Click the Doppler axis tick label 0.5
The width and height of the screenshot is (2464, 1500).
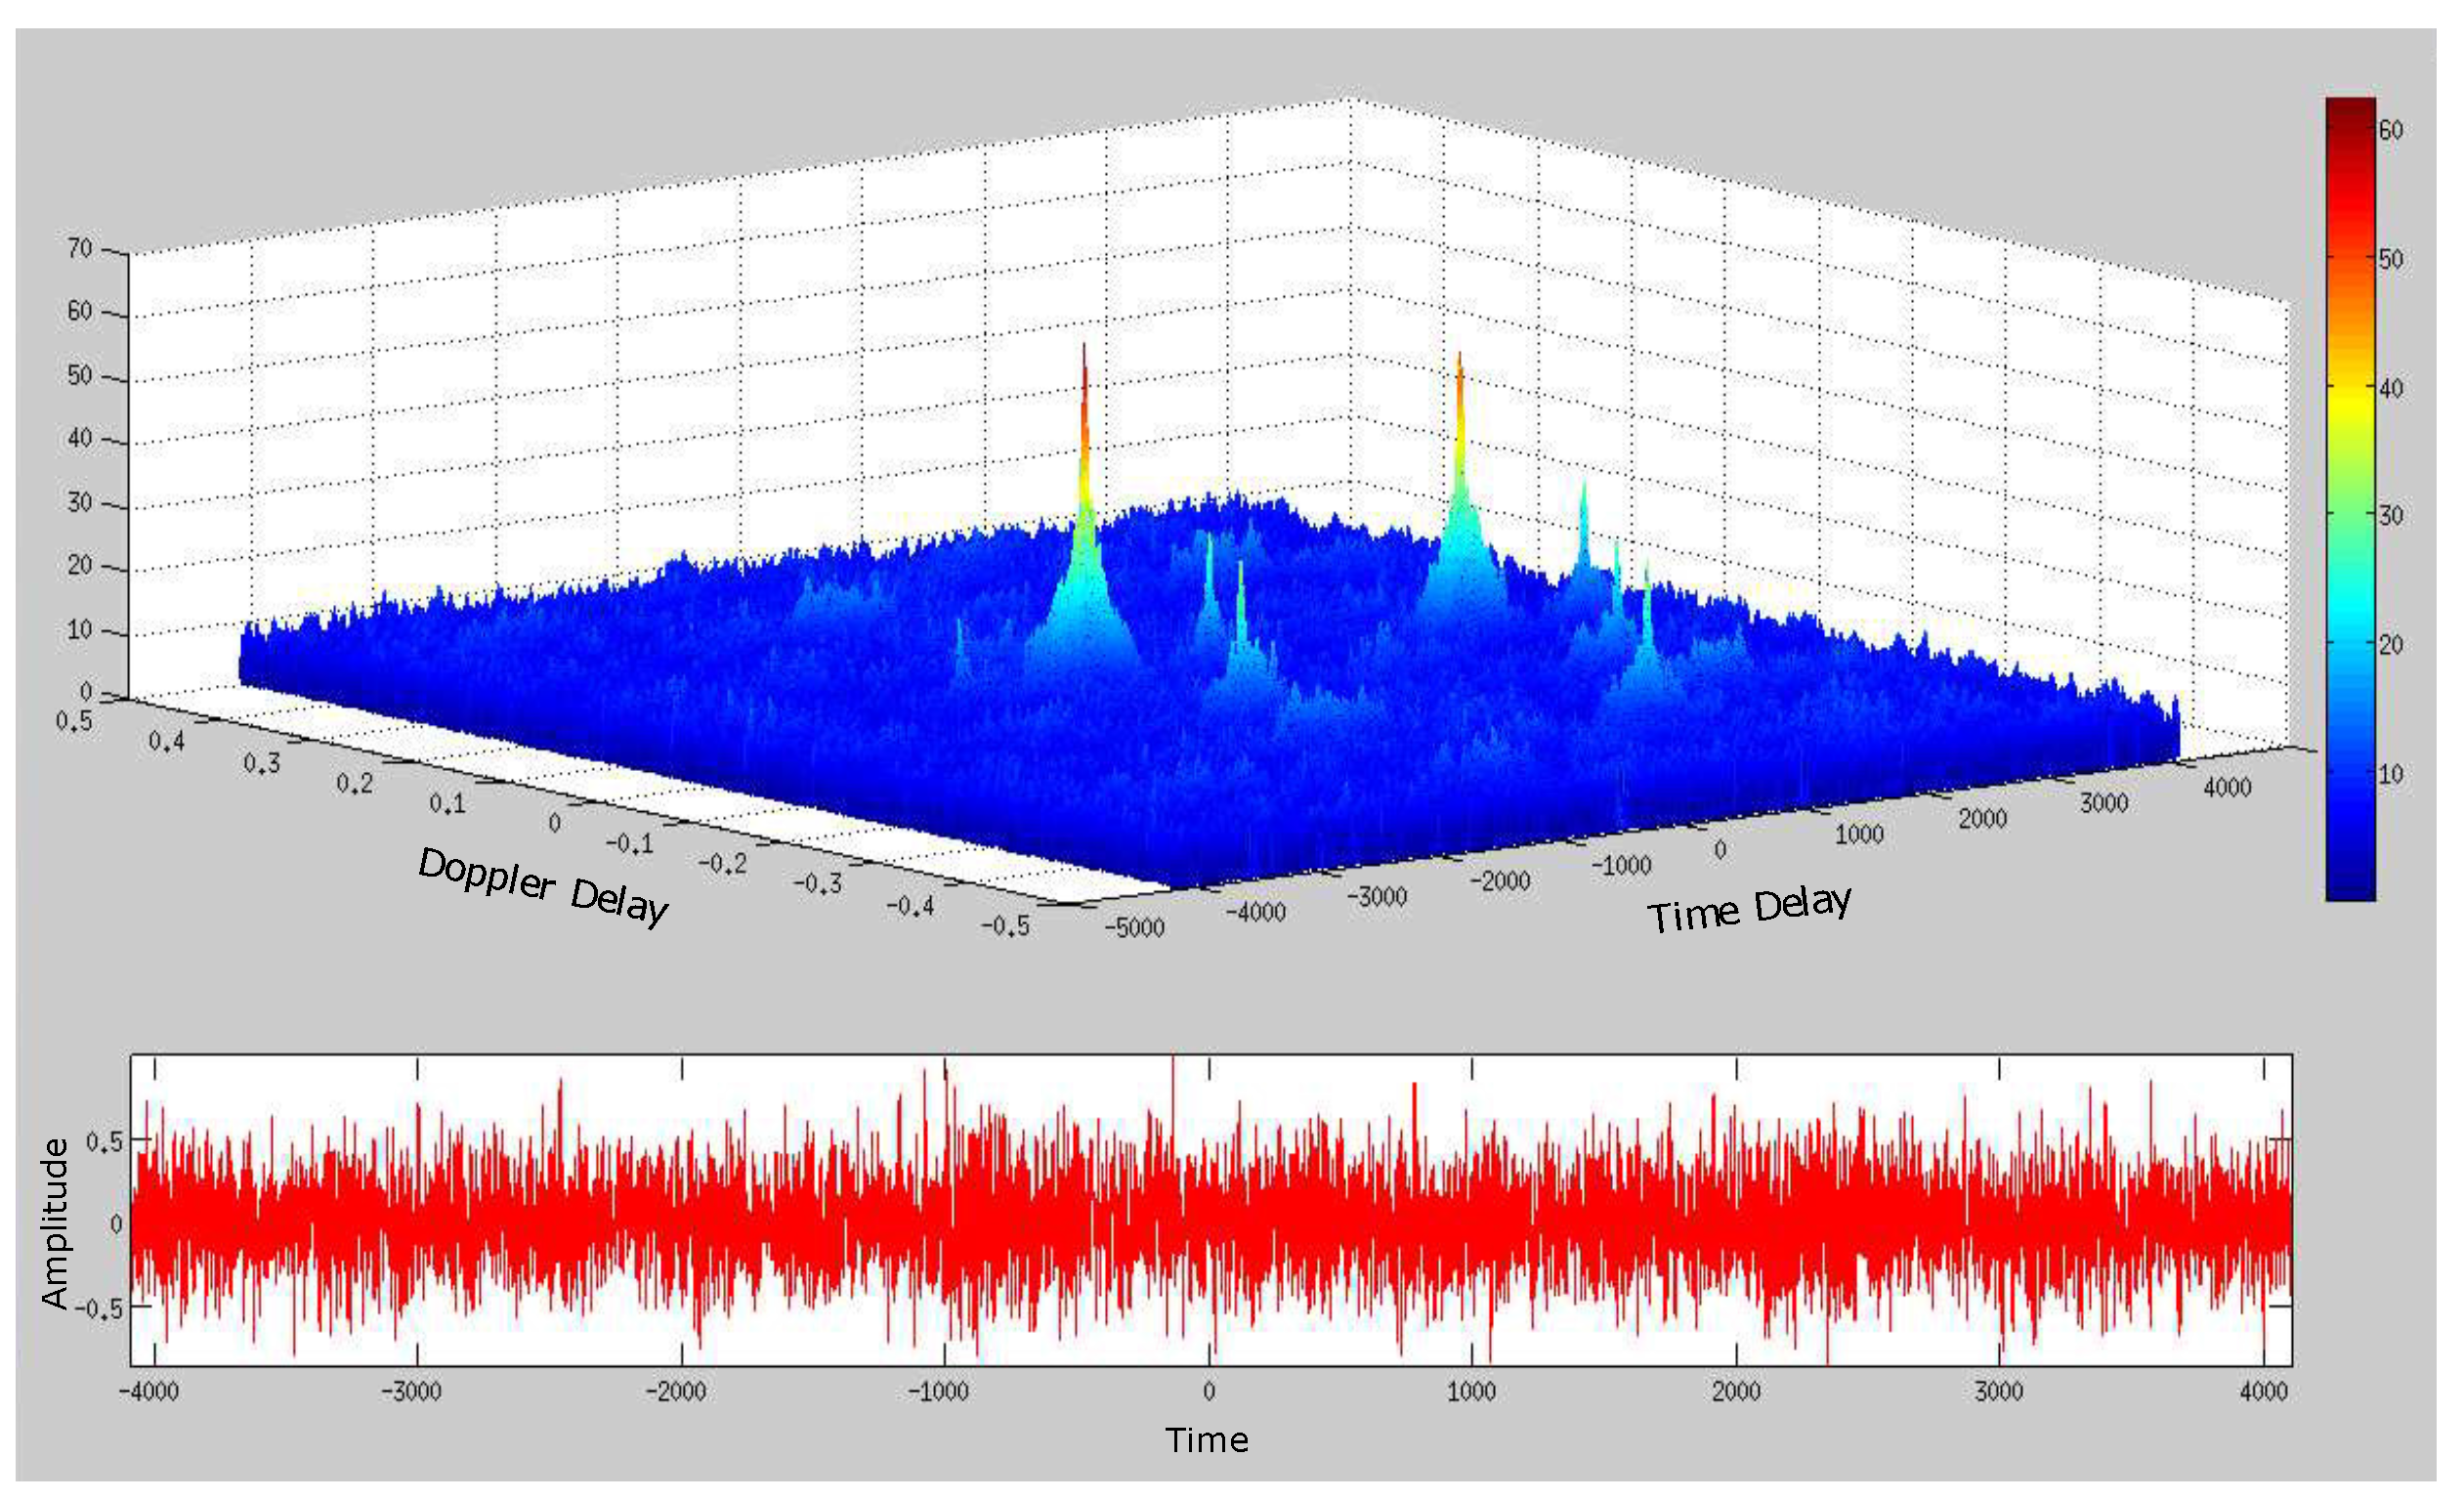point(73,721)
